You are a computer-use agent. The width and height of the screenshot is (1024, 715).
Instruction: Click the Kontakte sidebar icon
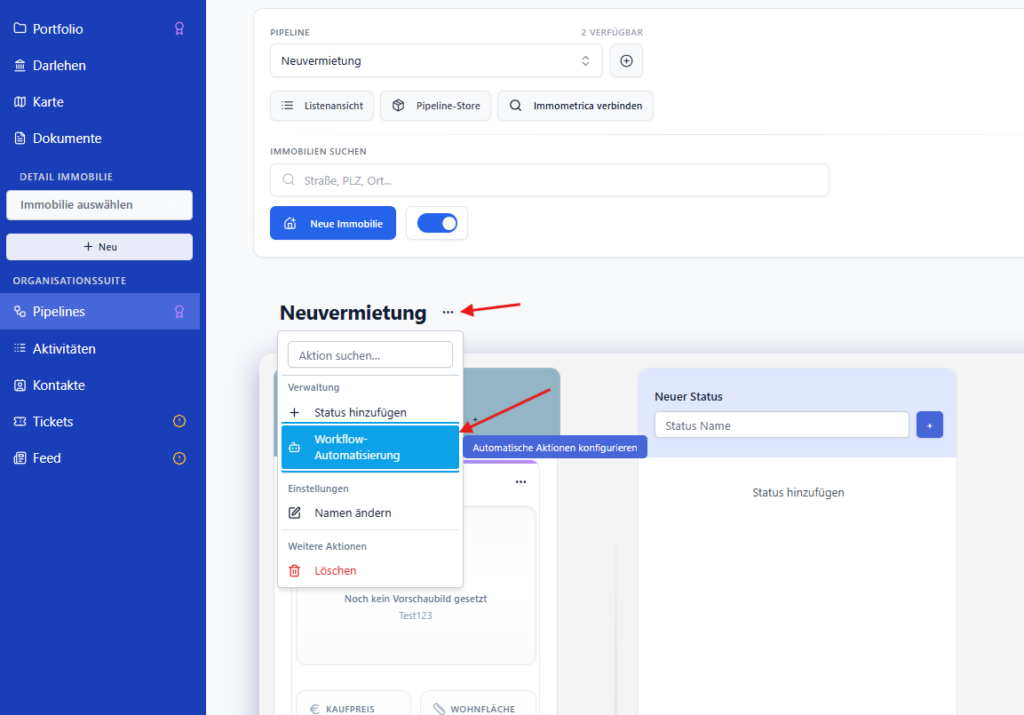coord(20,384)
